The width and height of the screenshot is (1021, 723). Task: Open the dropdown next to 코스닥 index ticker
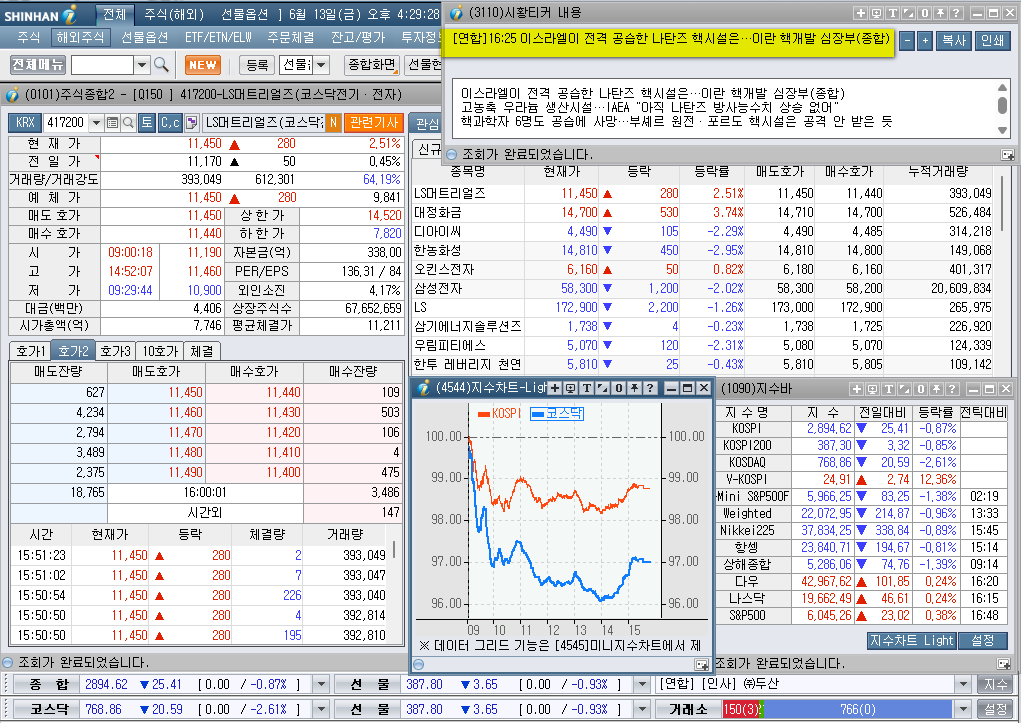320,709
